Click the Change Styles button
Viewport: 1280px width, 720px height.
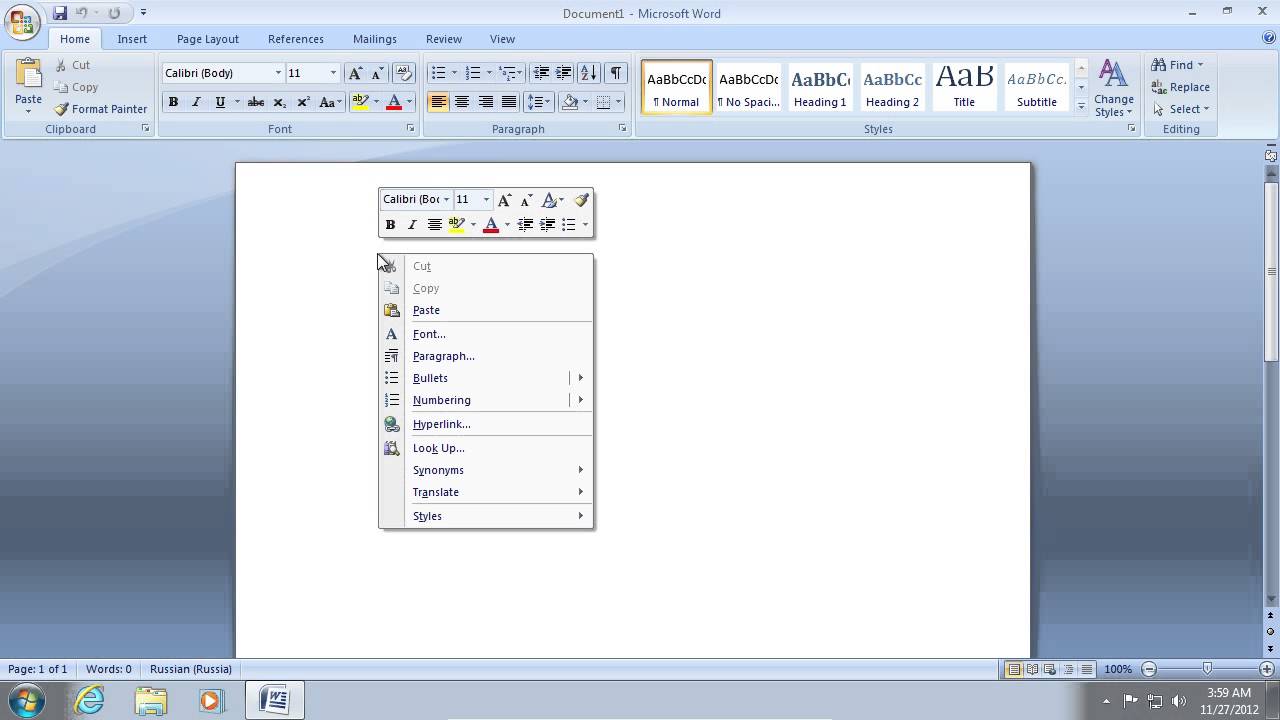tap(1113, 88)
